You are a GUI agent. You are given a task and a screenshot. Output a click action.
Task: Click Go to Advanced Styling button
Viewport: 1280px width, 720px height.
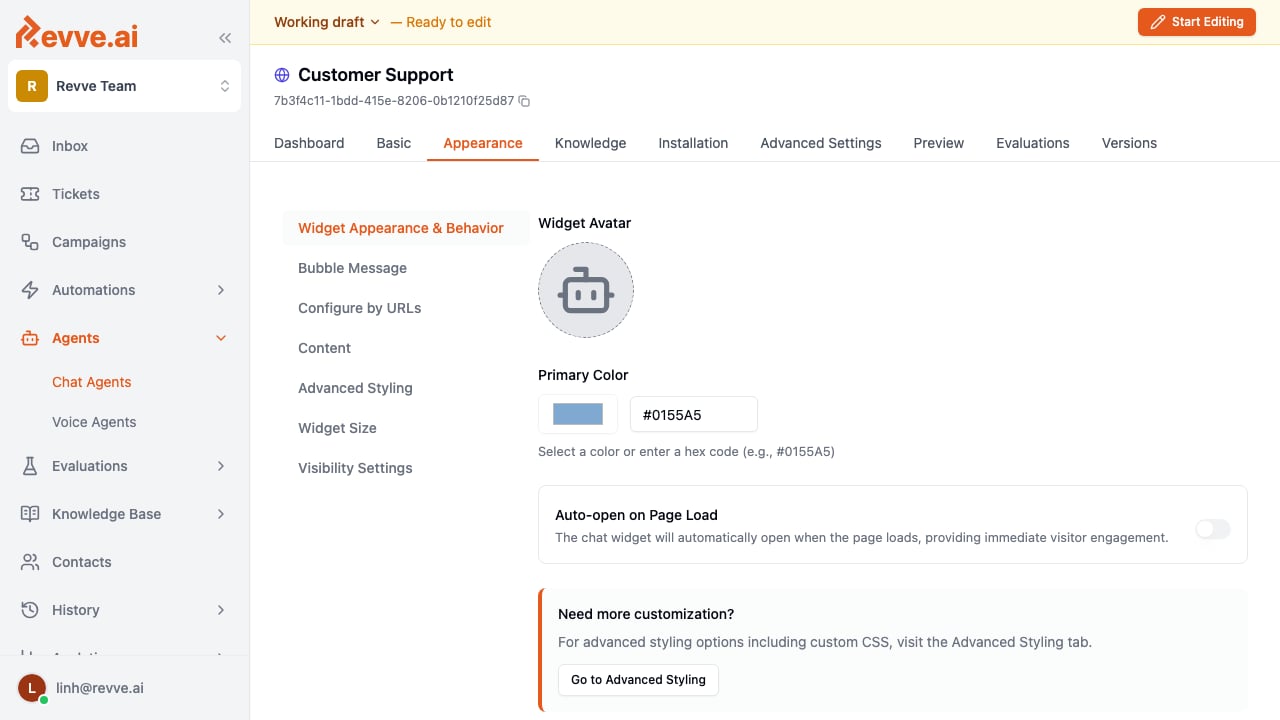click(638, 680)
